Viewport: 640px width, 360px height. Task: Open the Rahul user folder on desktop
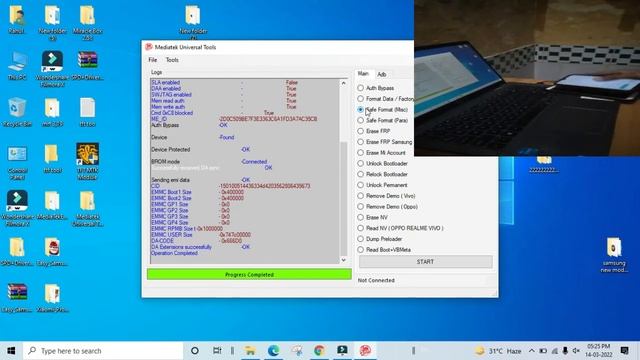[x=16, y=19]
